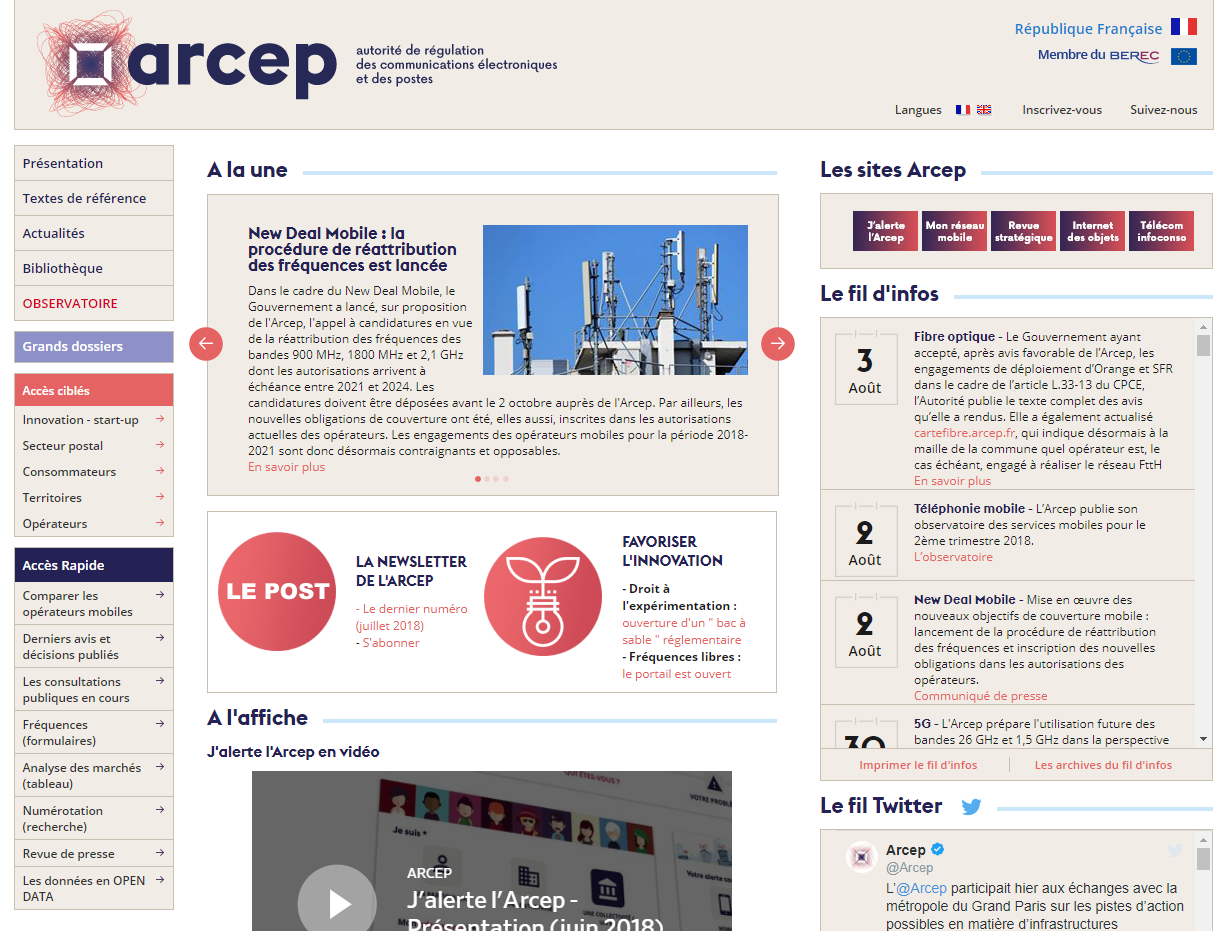Open the bac à sable réglementaire link
This screenshot has height=931, width=1219.
(684, 631)
